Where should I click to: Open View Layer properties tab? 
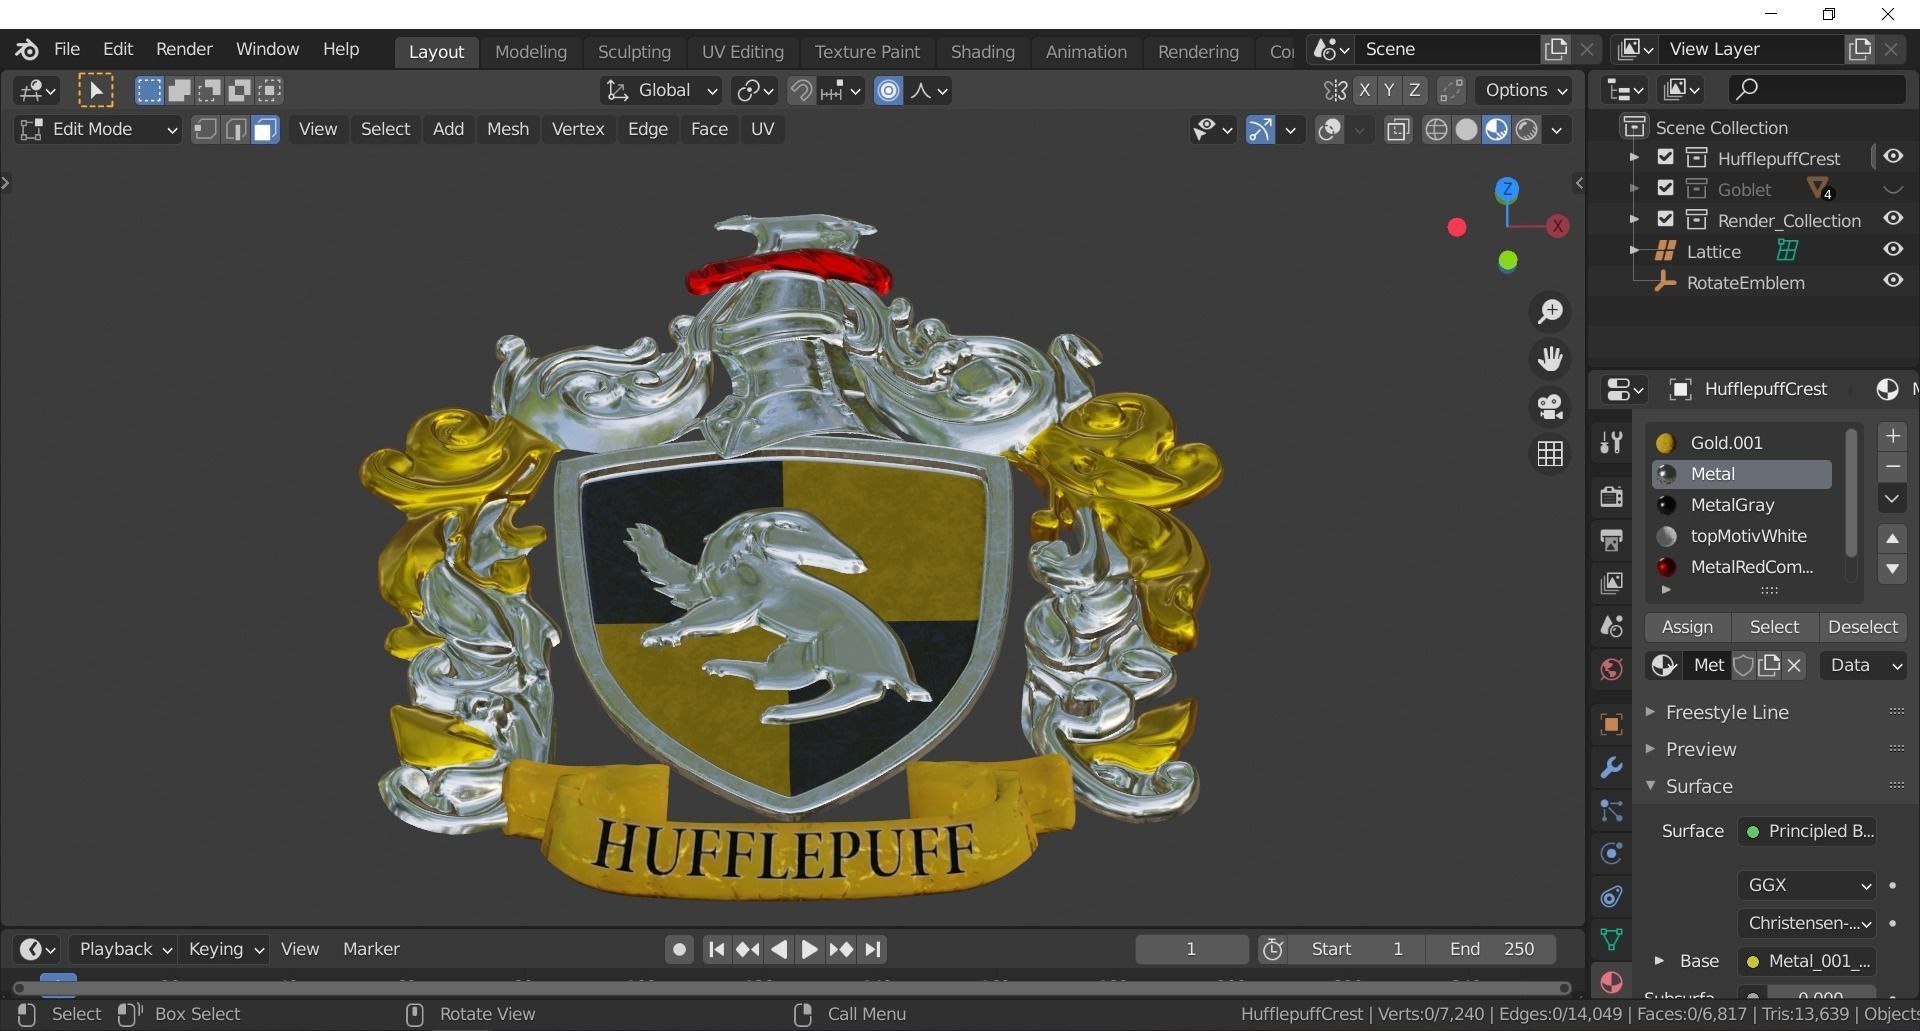click(1611, 583)
